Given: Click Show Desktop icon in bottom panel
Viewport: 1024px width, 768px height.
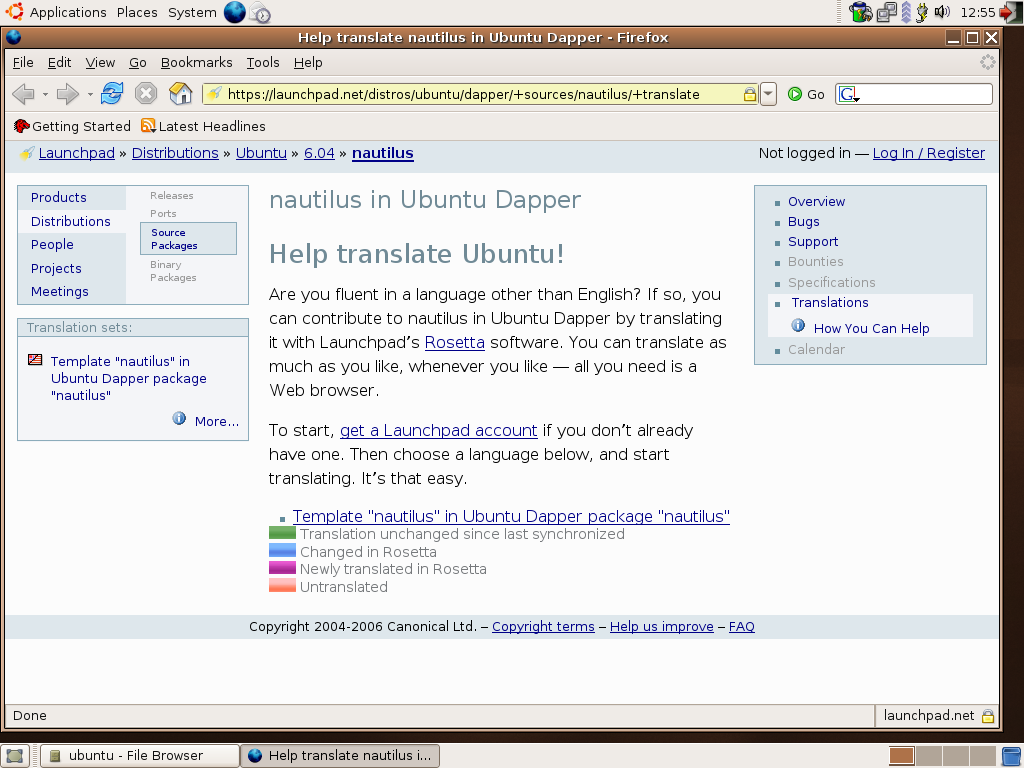Looking at the screenshot, I should (16, 755).
